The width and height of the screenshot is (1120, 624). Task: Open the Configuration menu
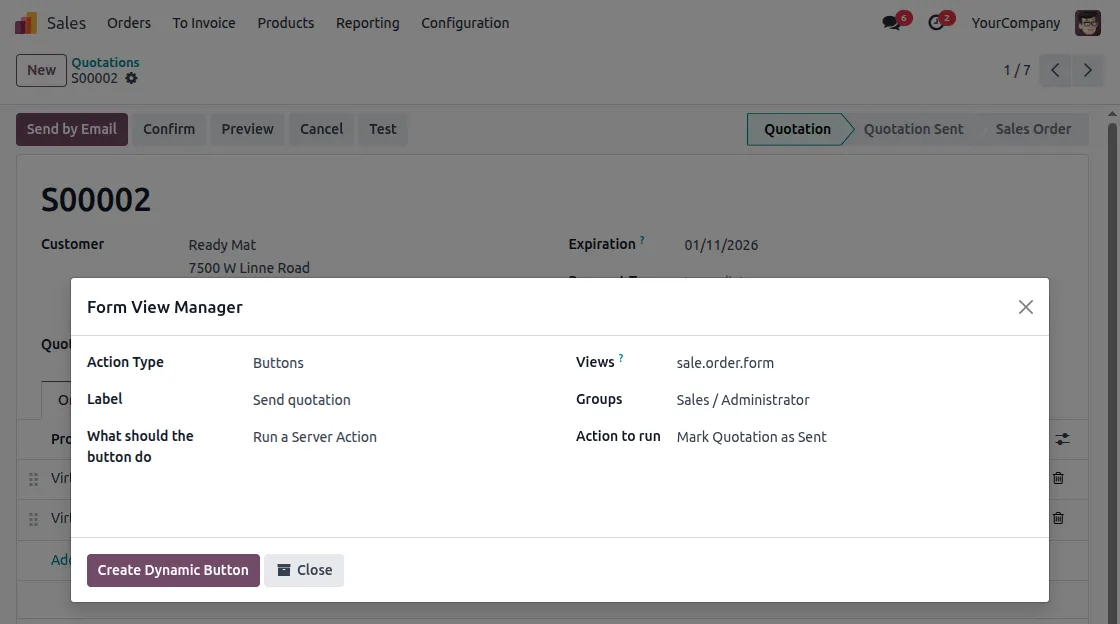pos(464,22)
